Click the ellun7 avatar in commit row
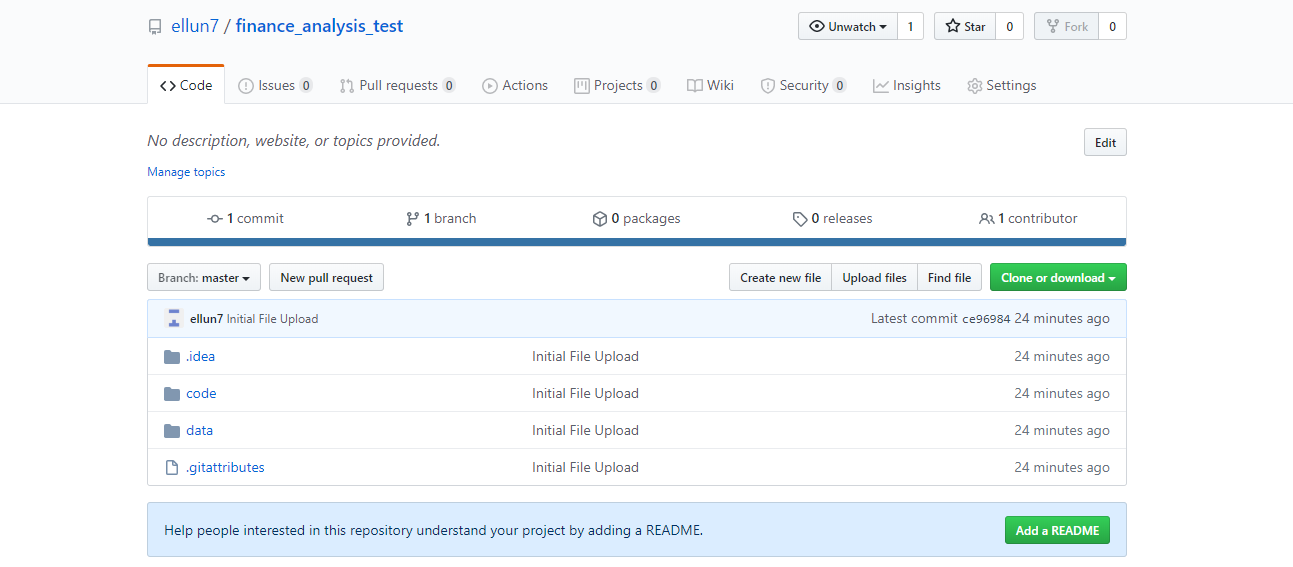The width and height of the screenshot is (1293, 567). (x=174, y=319)
